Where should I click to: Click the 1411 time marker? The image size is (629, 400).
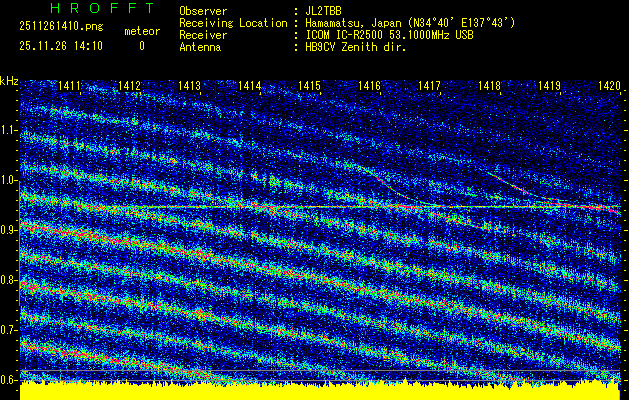tap(70, 87)
